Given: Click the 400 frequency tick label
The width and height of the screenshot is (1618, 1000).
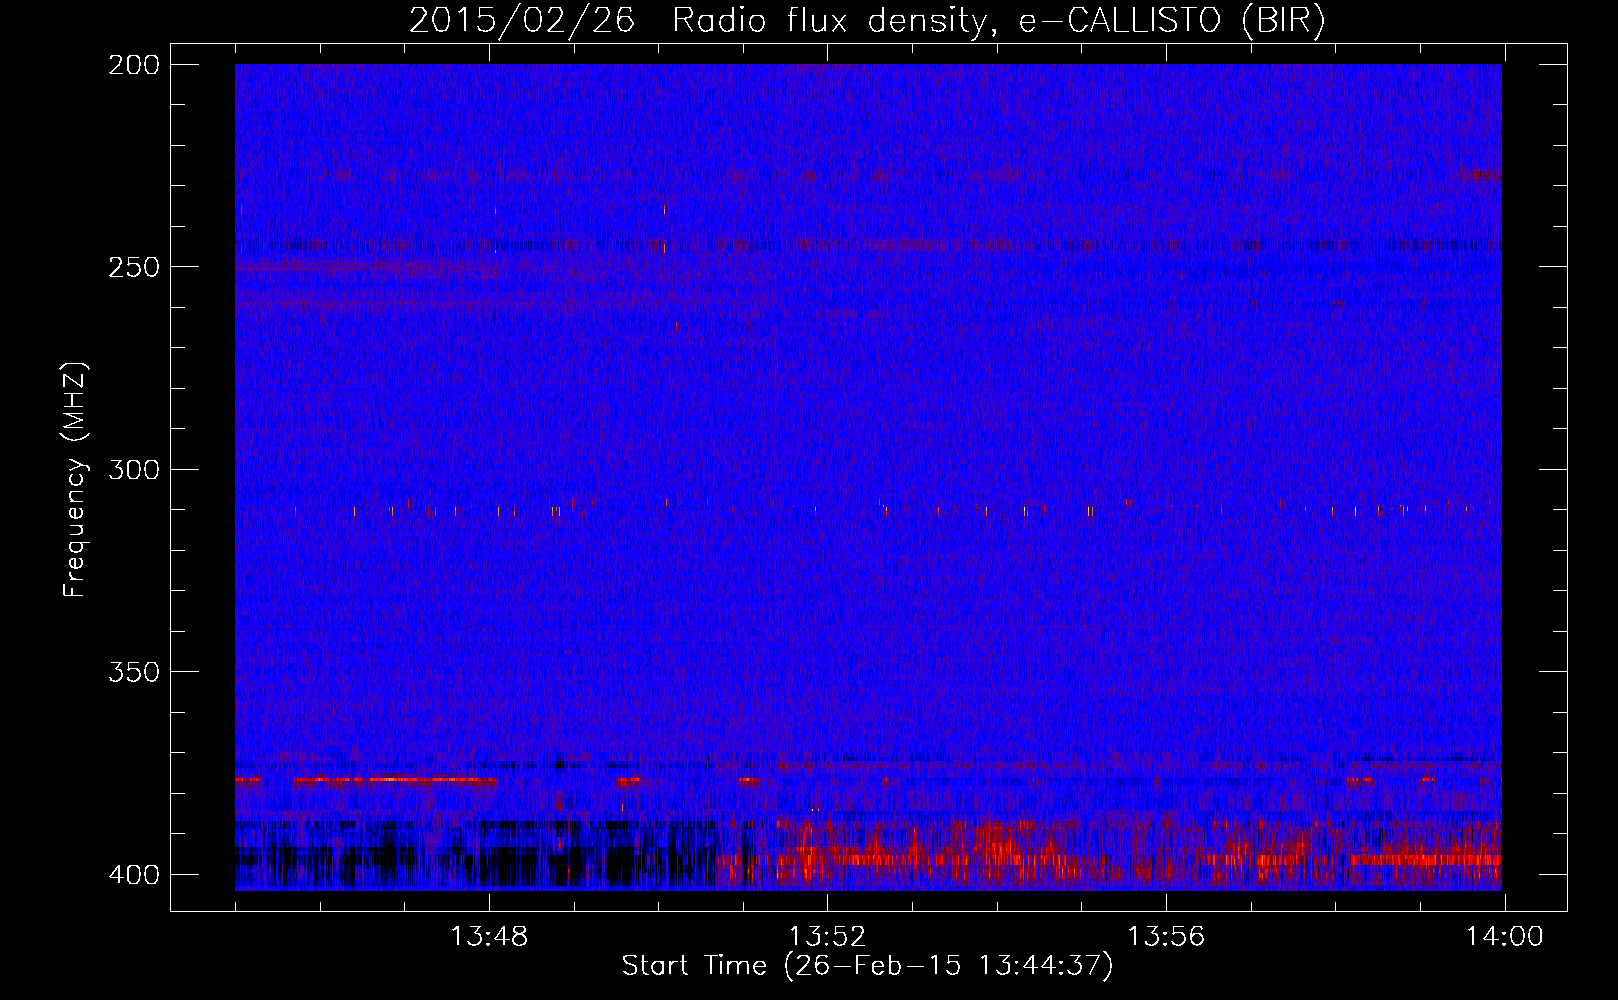Looking at the screenshot, I should [x=133, y=874].
